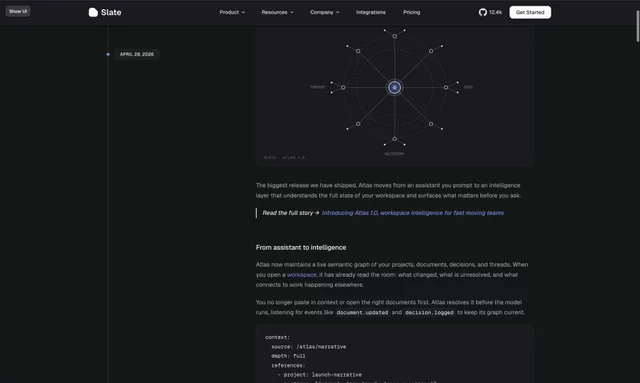Click the Get Started button
This screenshot has width=640, height=383.
[x=530, y=12]
